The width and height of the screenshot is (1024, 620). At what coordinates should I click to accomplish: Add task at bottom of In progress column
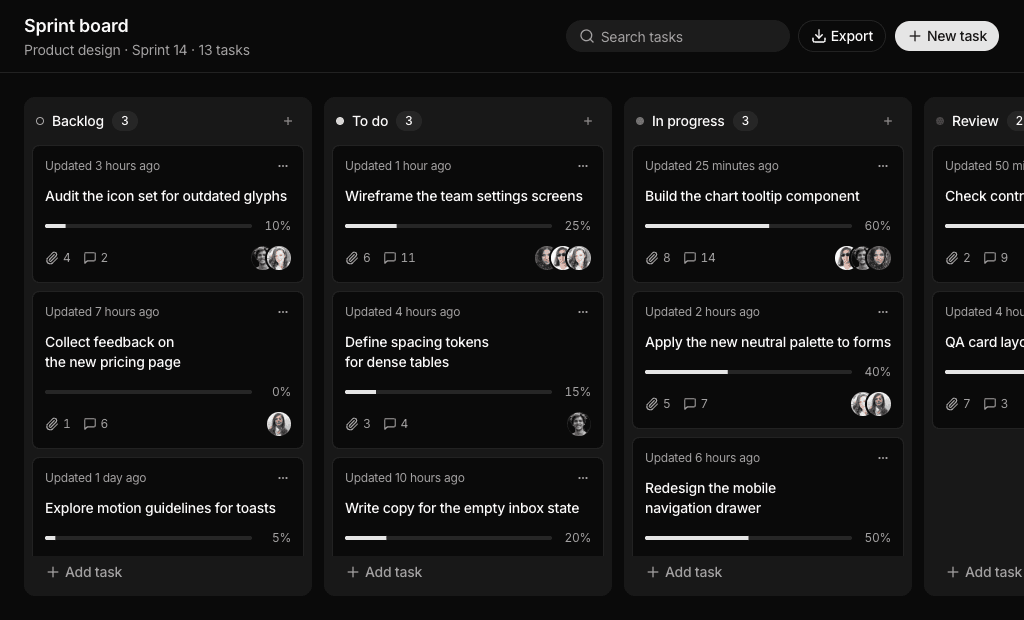click(x=684, y=572)
